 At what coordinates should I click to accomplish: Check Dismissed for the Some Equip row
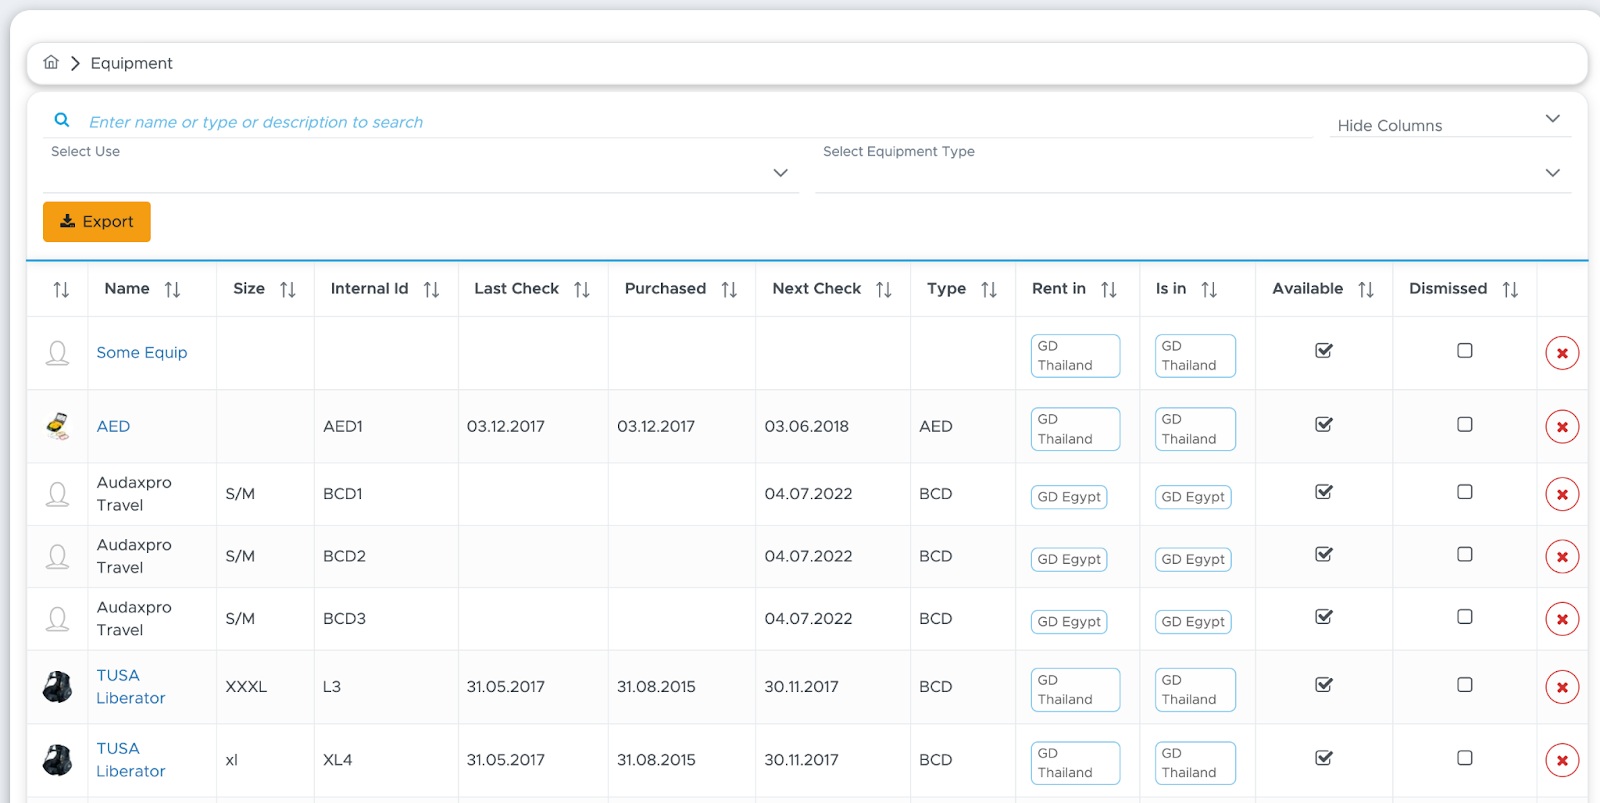click(x=1465, y=351)
